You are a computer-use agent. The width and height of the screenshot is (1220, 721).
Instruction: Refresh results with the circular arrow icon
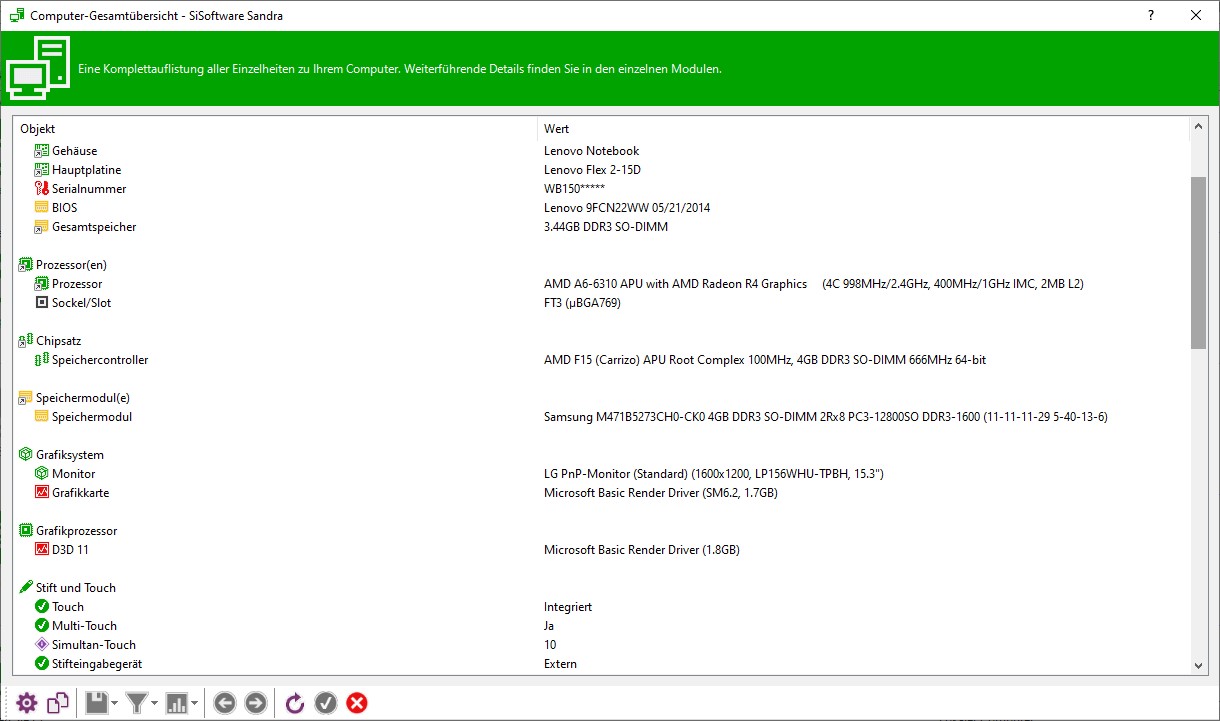(x=295, y=703)
